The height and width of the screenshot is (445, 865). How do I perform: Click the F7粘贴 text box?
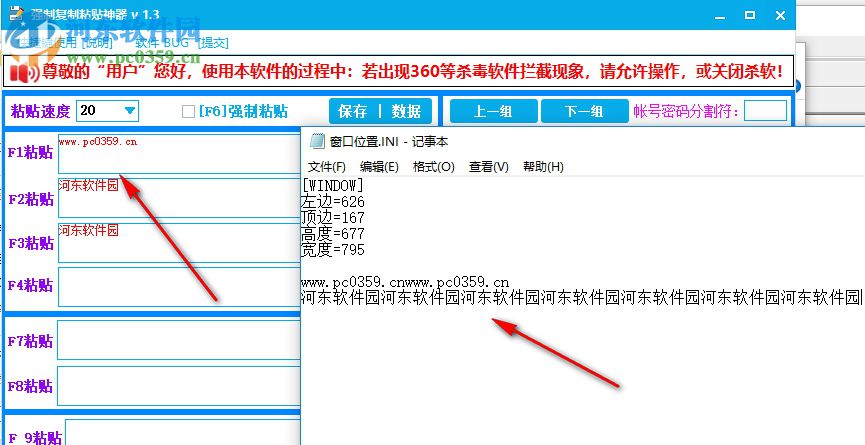179,340
